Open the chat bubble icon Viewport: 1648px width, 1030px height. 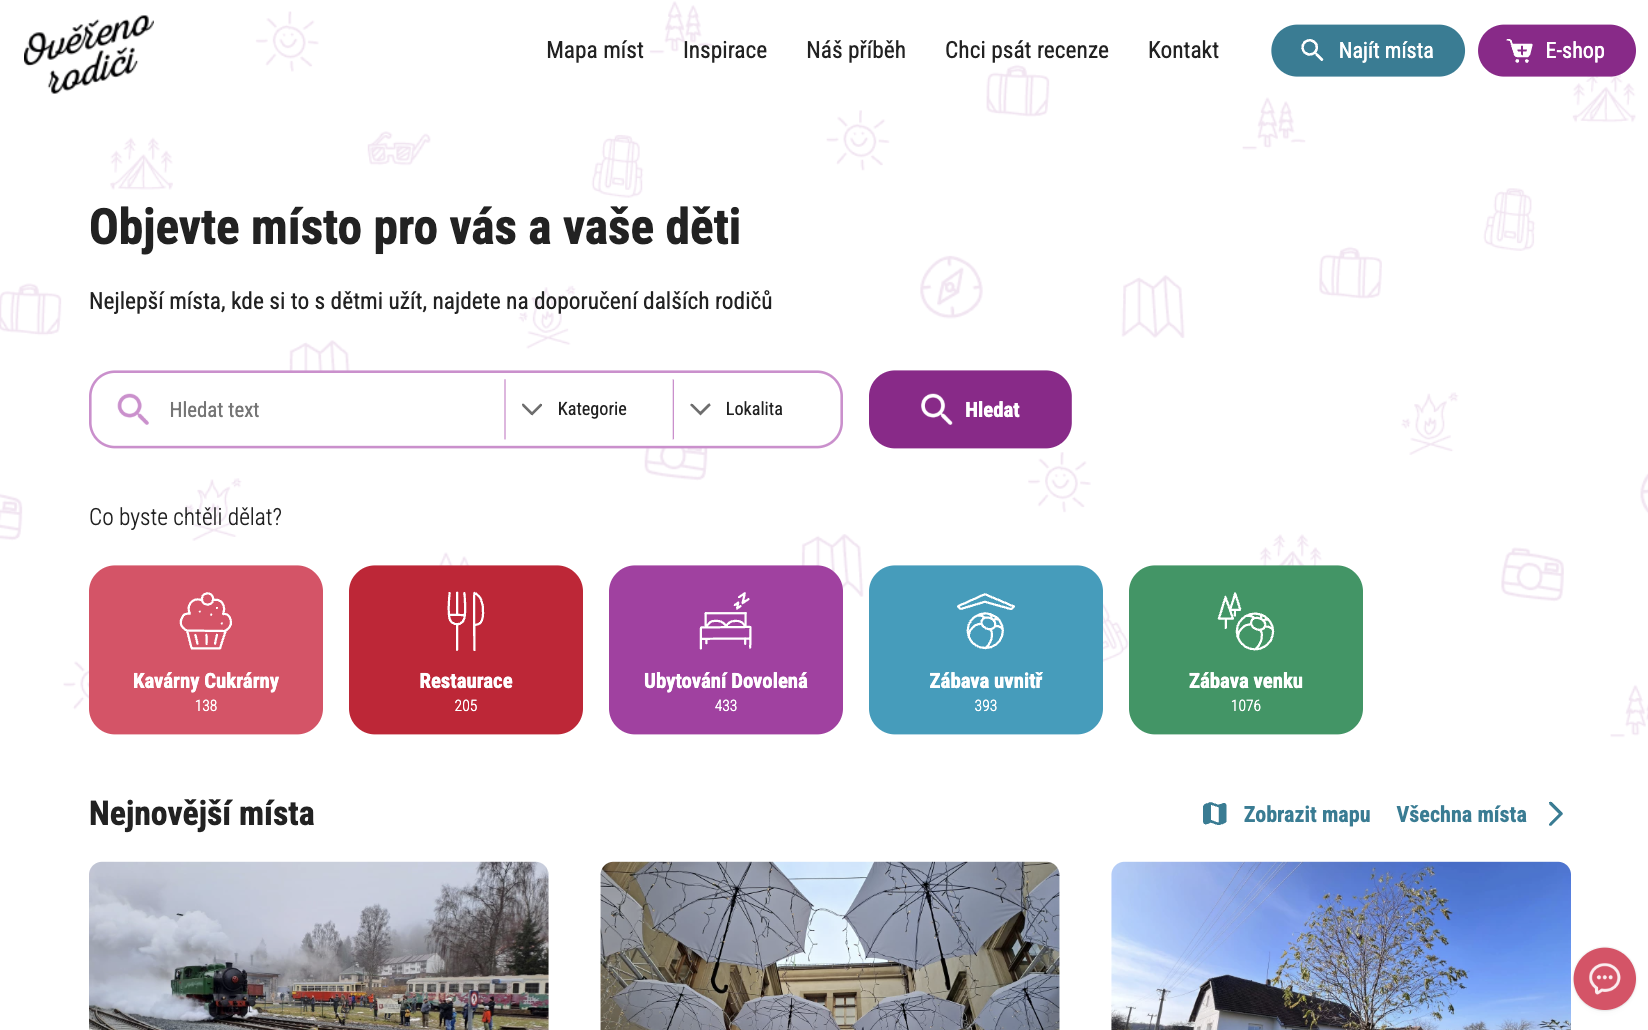pyautogui.click(x=1604, y=978)
